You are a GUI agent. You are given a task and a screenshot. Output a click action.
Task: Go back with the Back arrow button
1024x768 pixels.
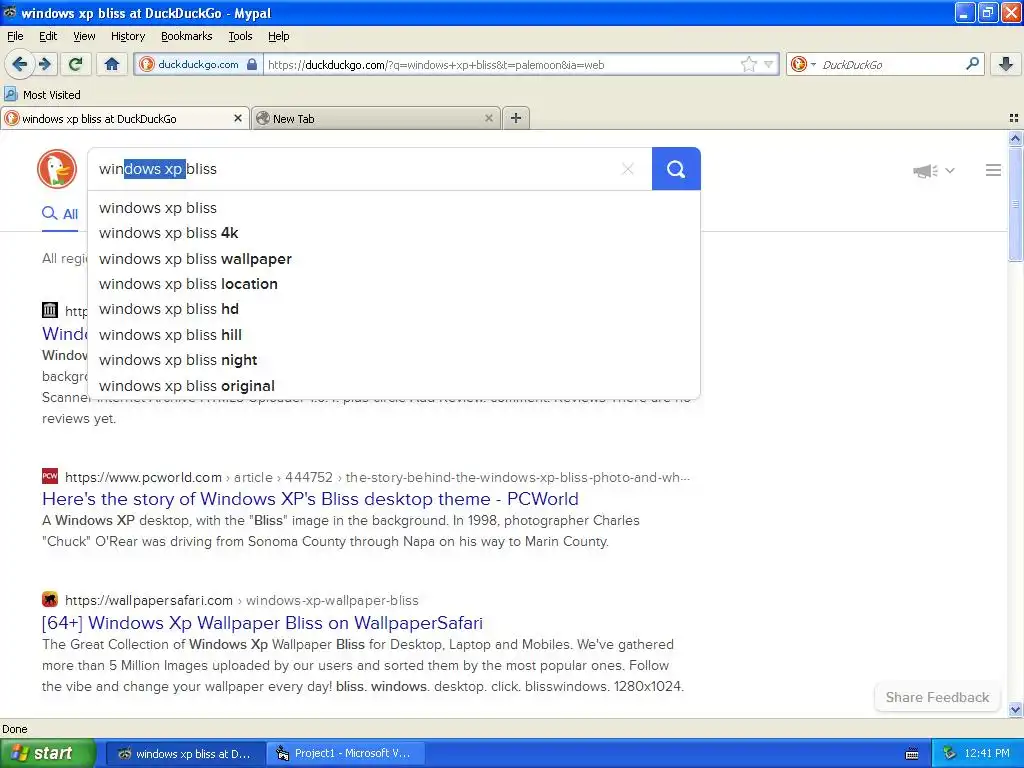(20, 64)
